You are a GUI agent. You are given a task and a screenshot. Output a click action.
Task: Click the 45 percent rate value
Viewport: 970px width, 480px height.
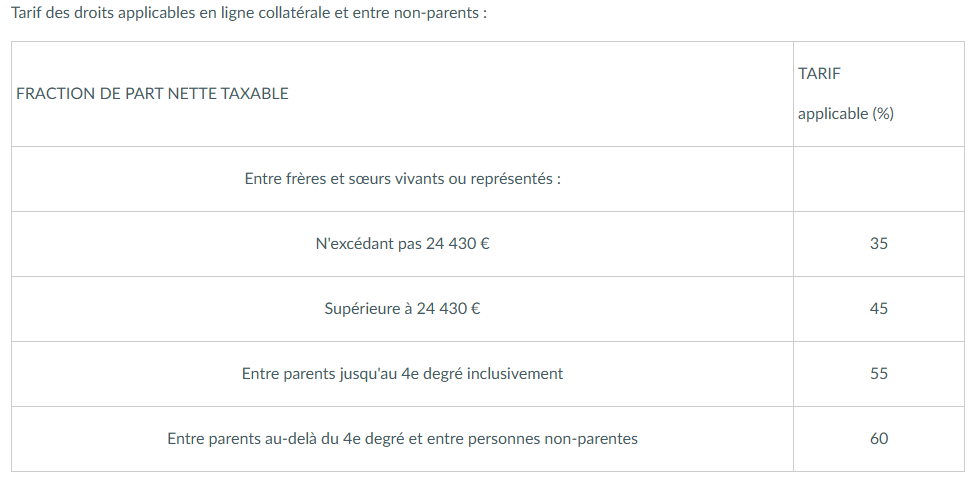(x=878, y=309)
